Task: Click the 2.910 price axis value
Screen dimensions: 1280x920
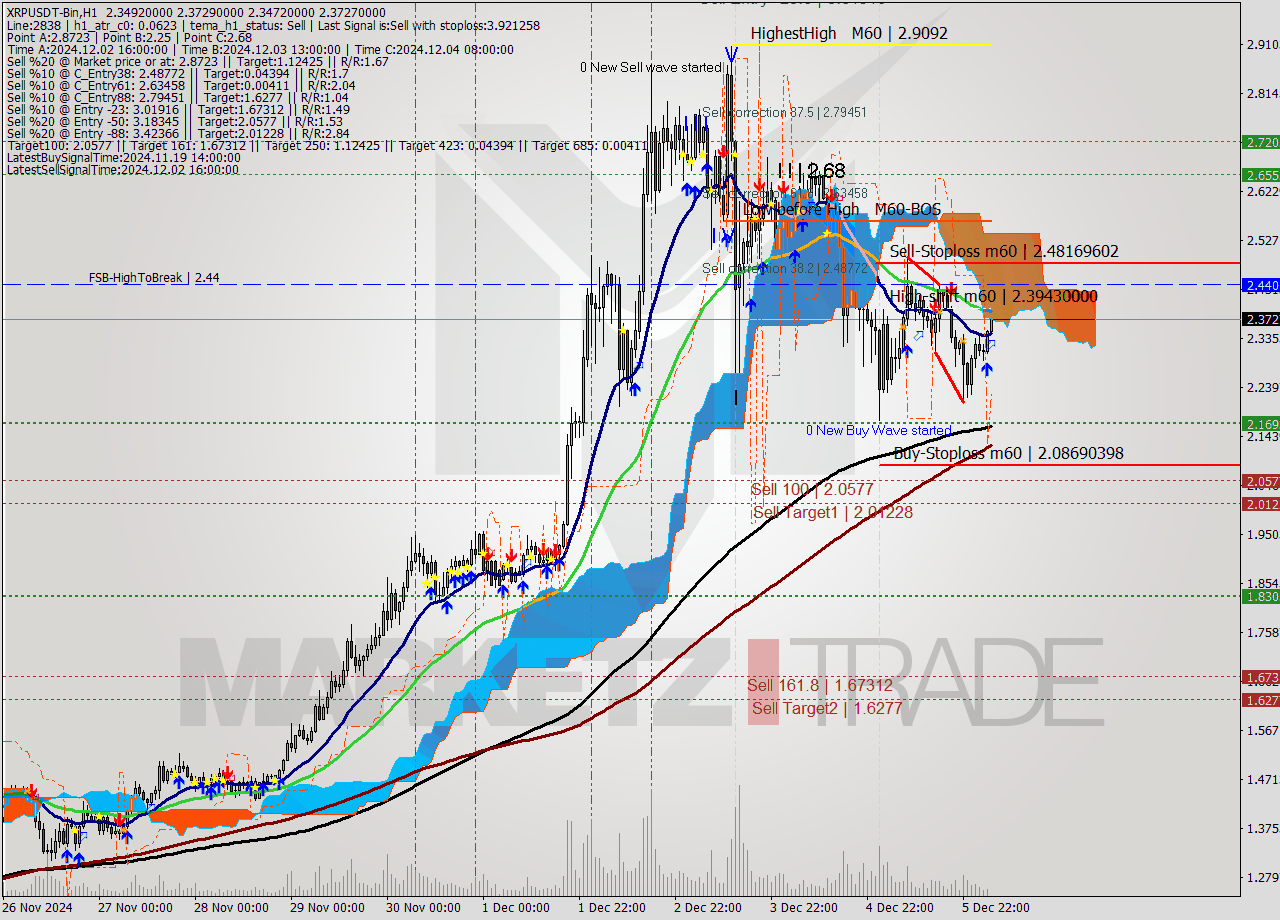Action: click(x=1263, y=44)
